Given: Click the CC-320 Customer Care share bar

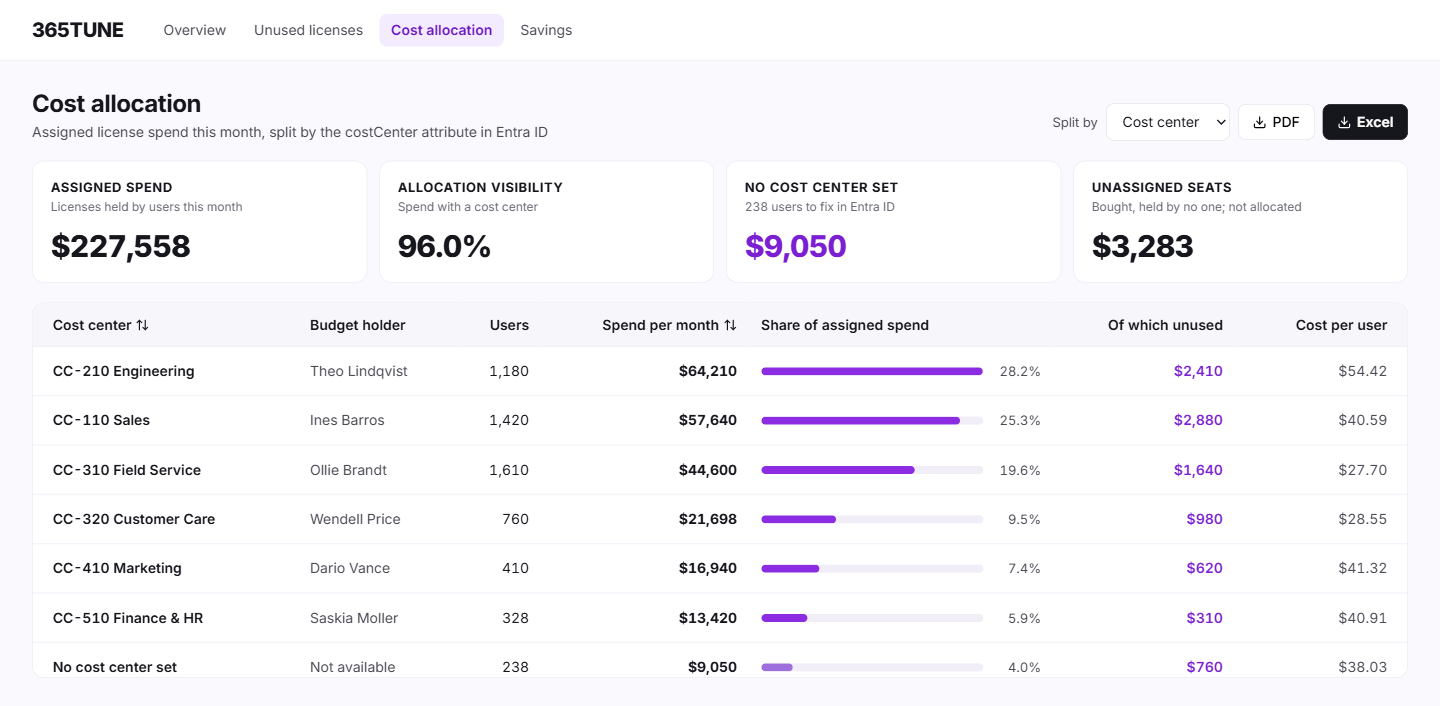Looking at the screenshot, I should coord(872,519).
